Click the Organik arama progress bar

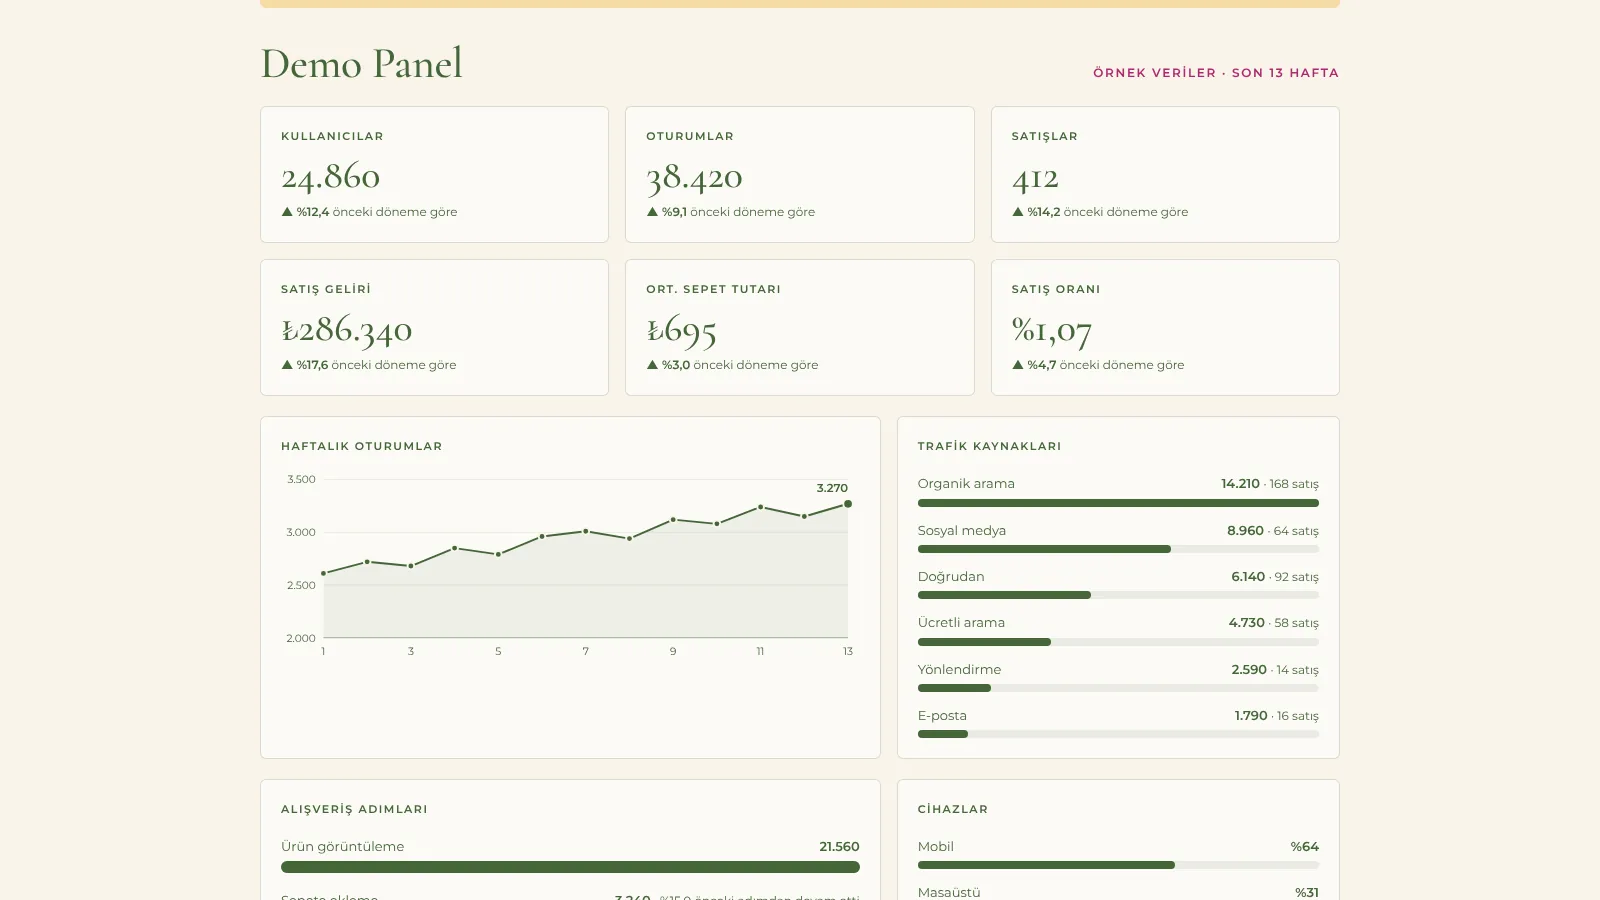point(1118,503)
